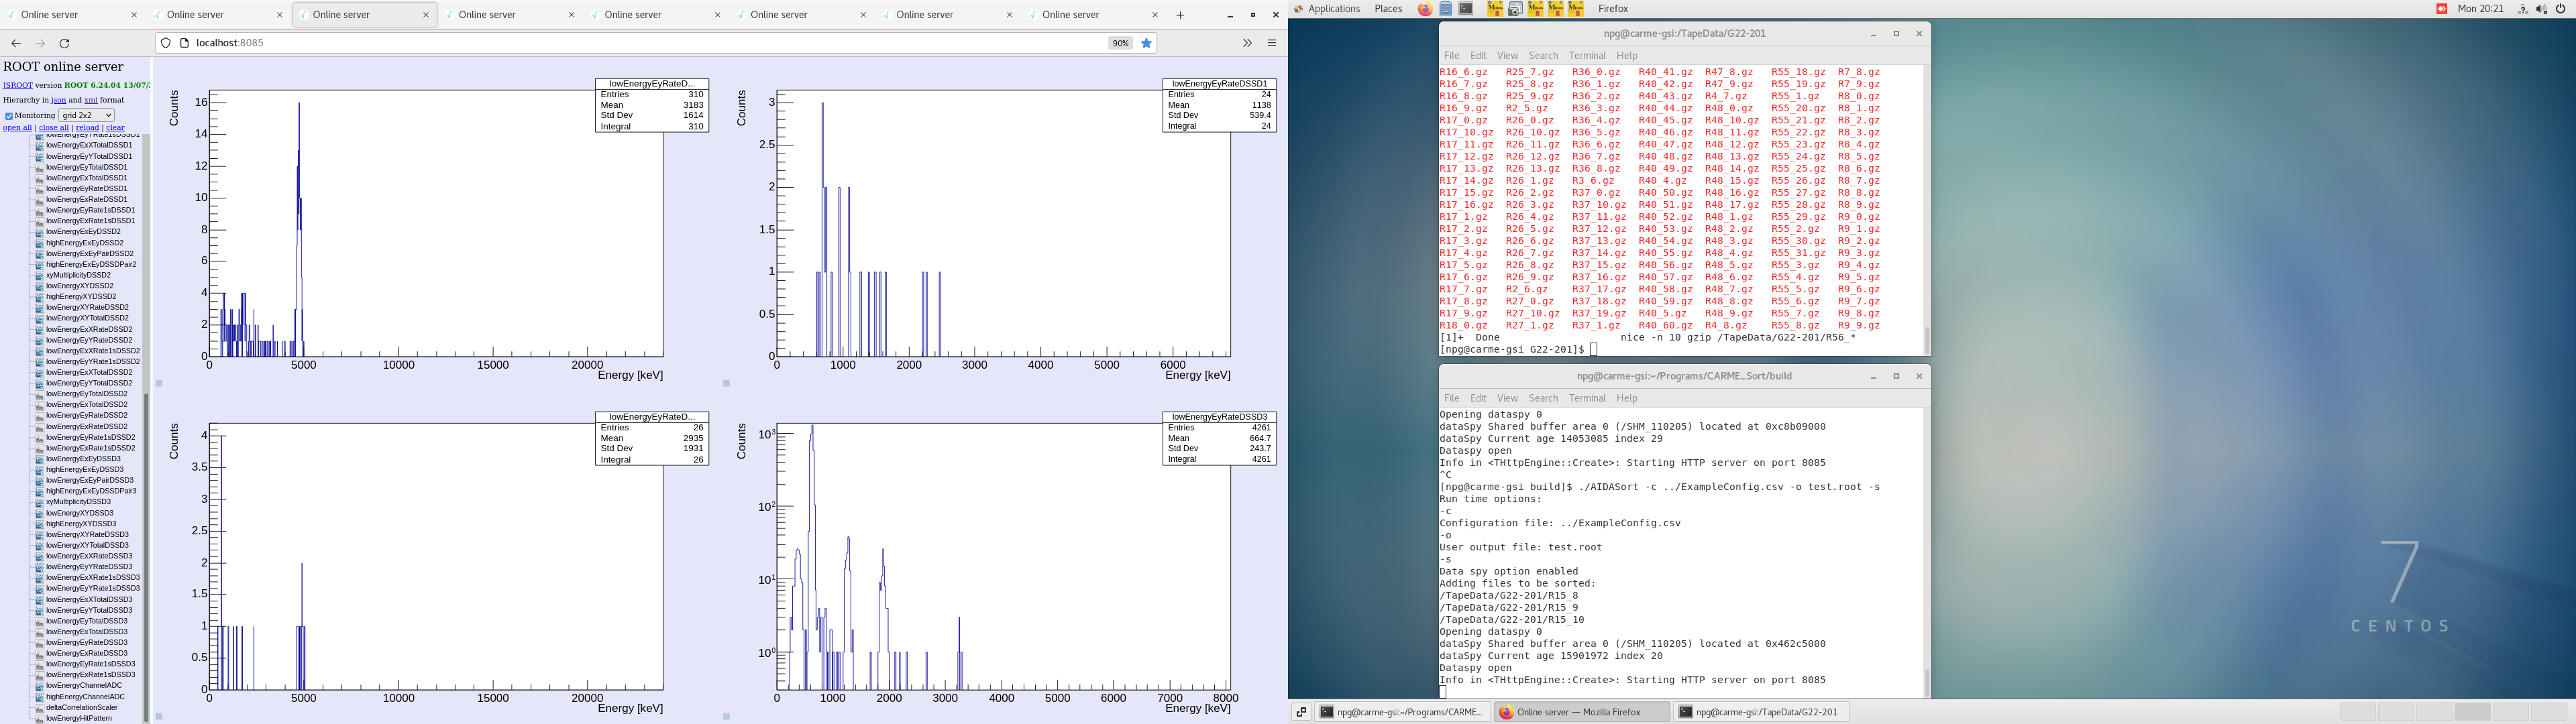
Task: Click the lowEnergyEyRateDSSD3 histogram icon
Action: tap(40, 643)
